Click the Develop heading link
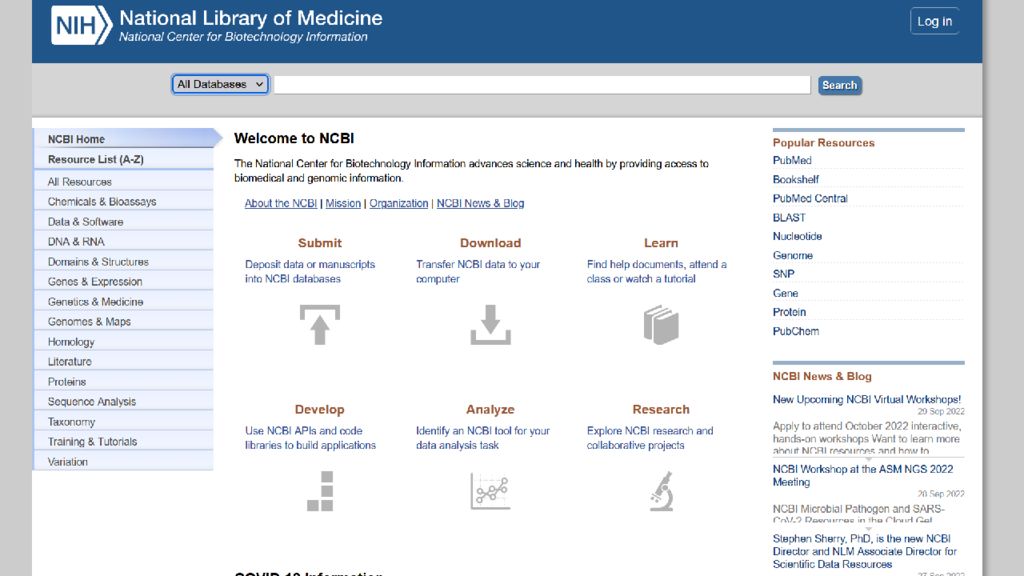 tap(319, 409)
